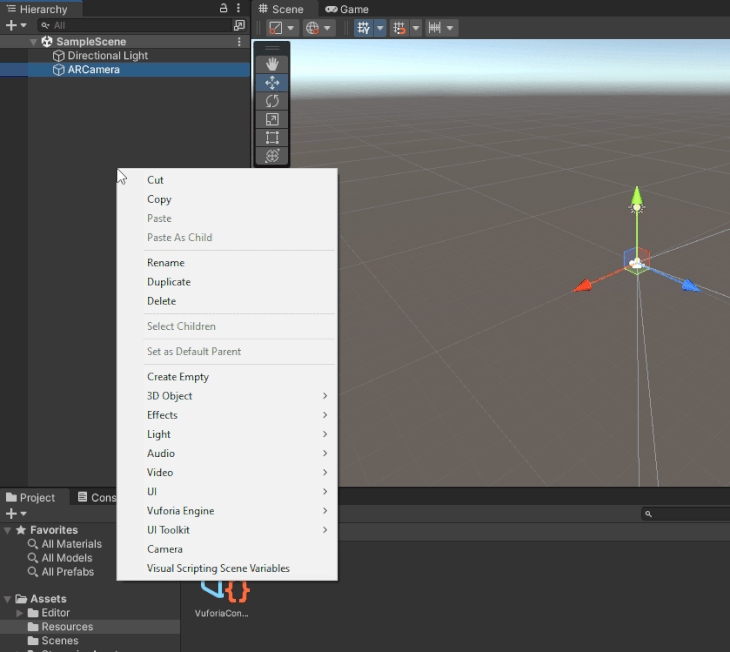Open UI submenu

coord(227,491)
